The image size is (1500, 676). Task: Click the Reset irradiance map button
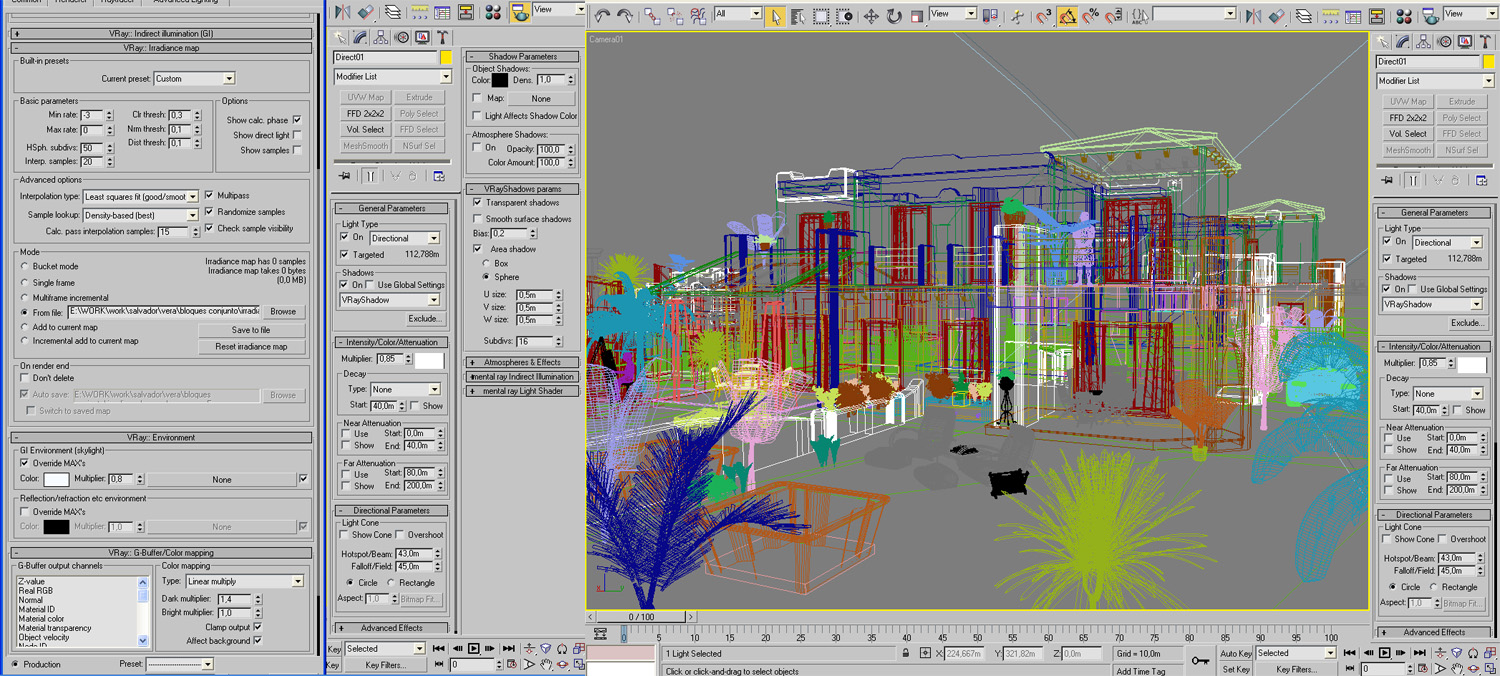(x=251, y=347)
